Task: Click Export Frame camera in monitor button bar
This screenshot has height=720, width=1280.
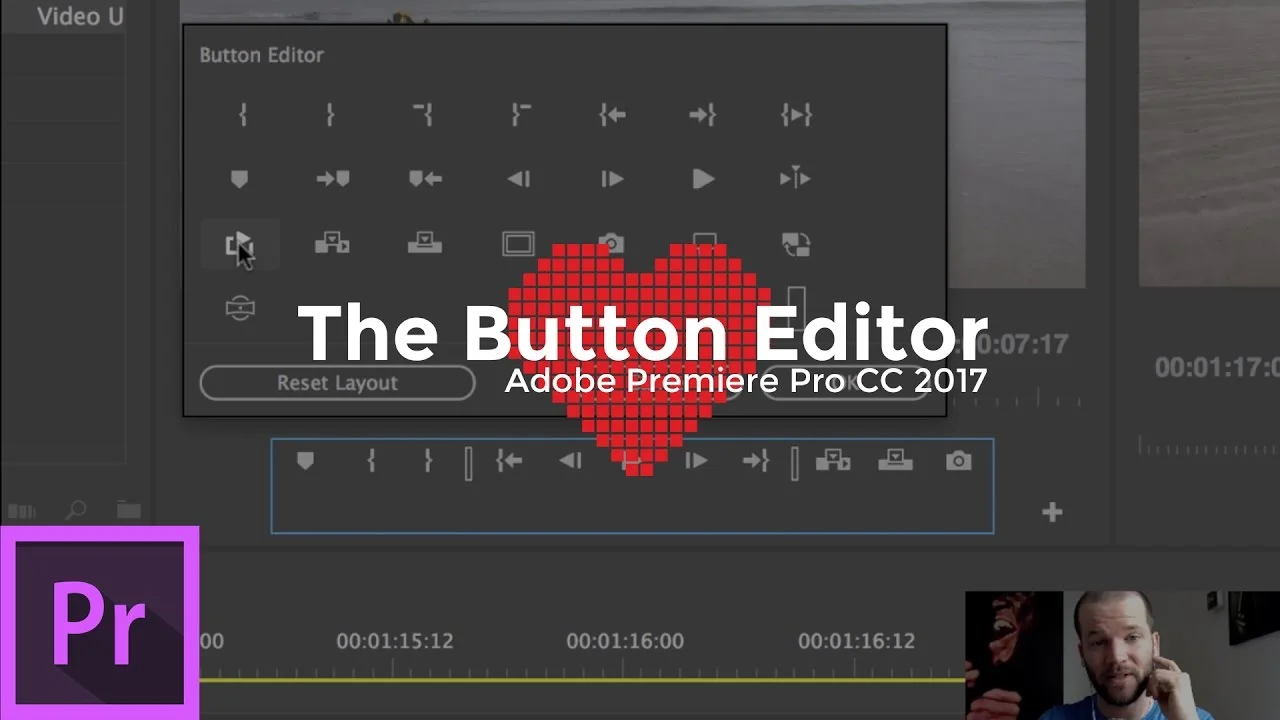Action: 958,460
